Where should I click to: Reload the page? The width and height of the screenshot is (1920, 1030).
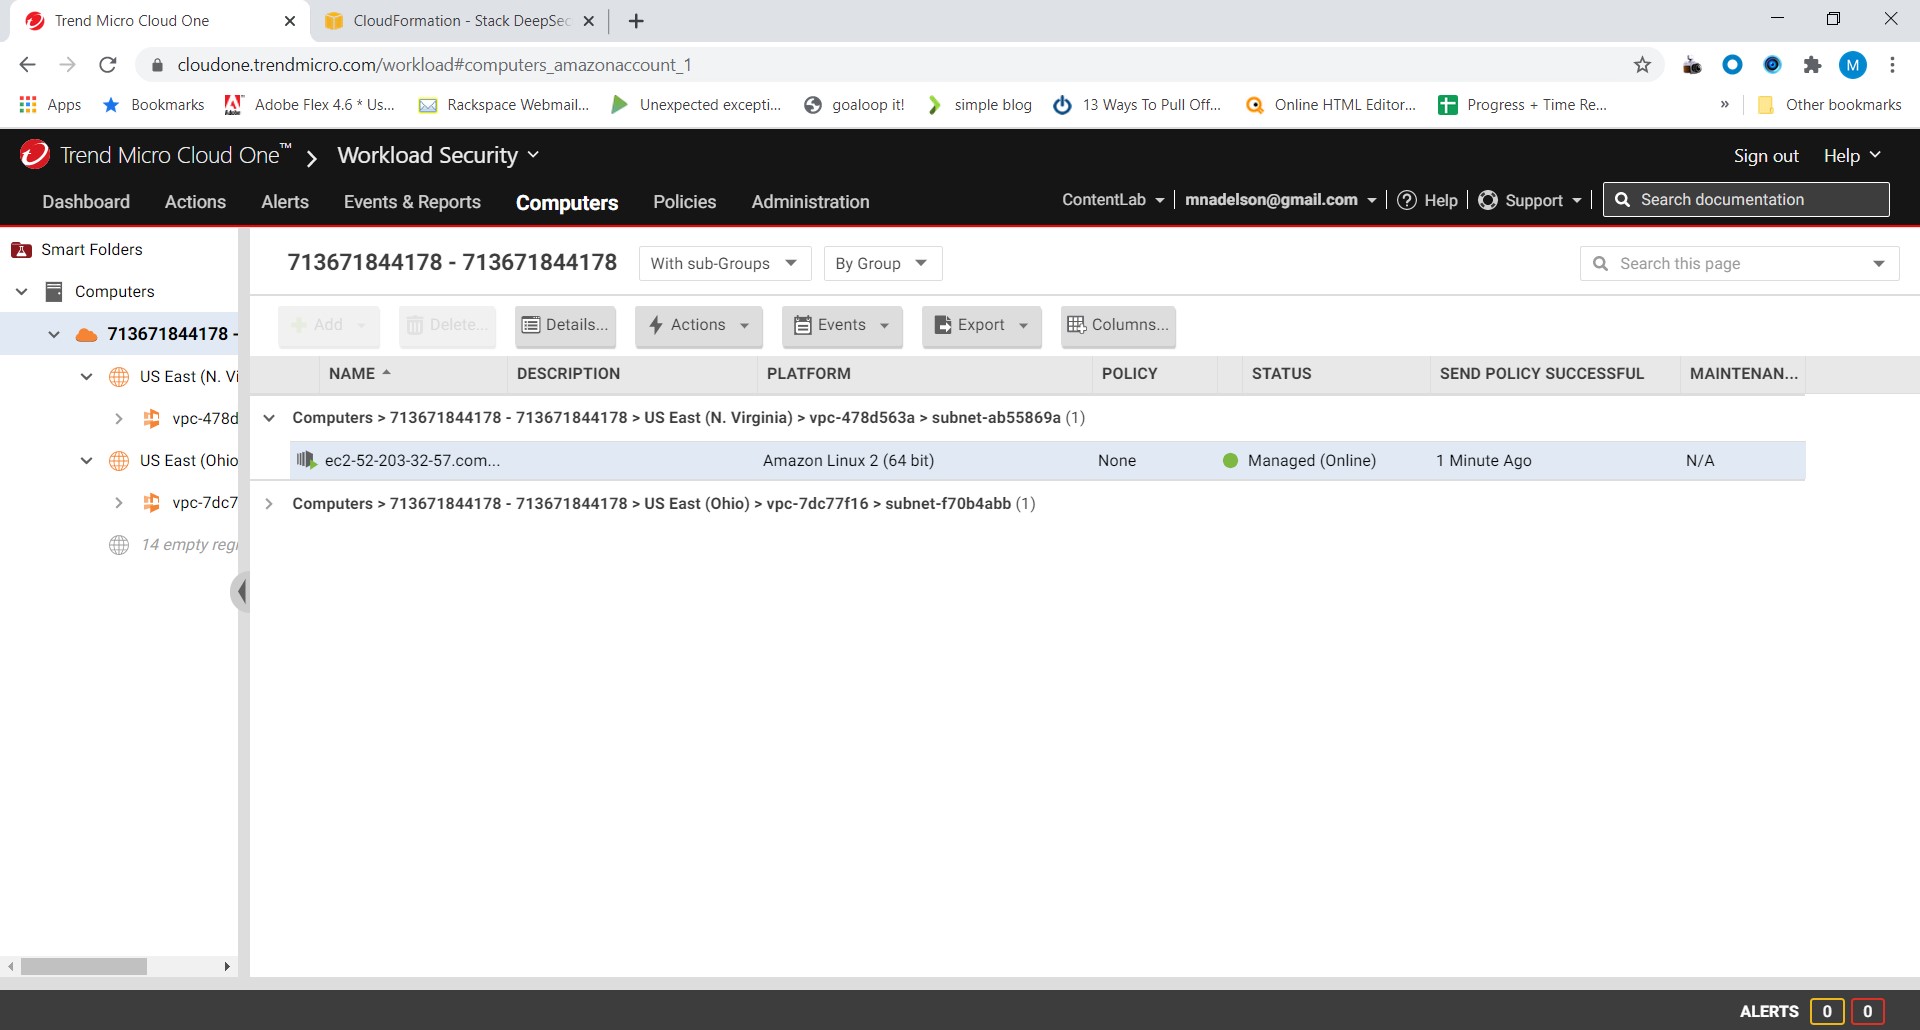click(x=108, y=65)
